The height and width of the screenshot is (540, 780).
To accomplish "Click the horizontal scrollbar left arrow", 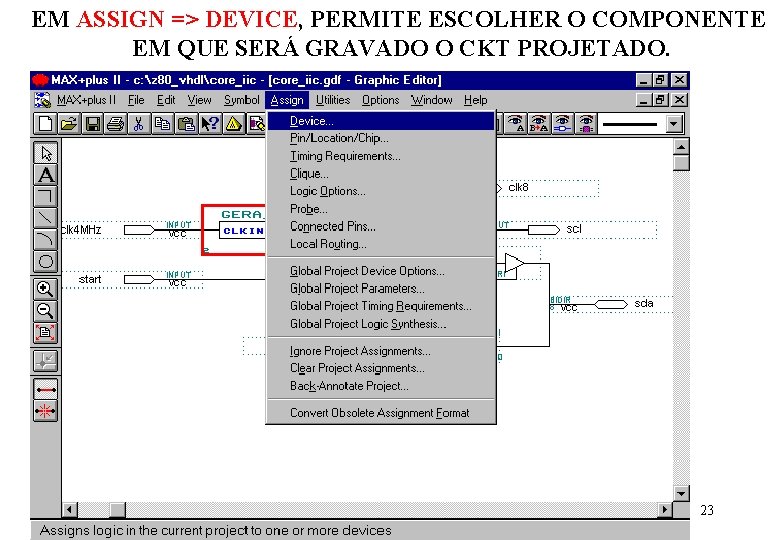I will (70, 510).
